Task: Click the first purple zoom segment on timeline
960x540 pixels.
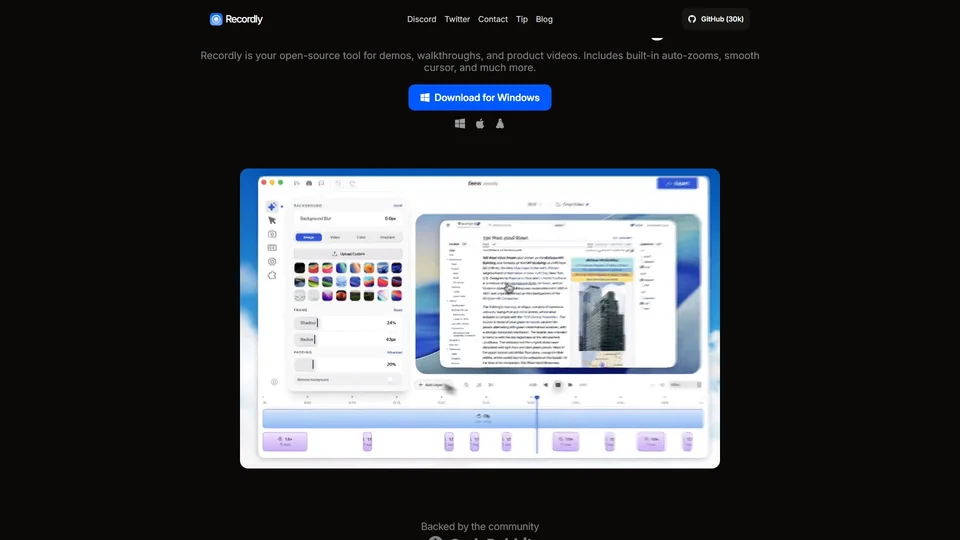Action: (x=285, y=441)
